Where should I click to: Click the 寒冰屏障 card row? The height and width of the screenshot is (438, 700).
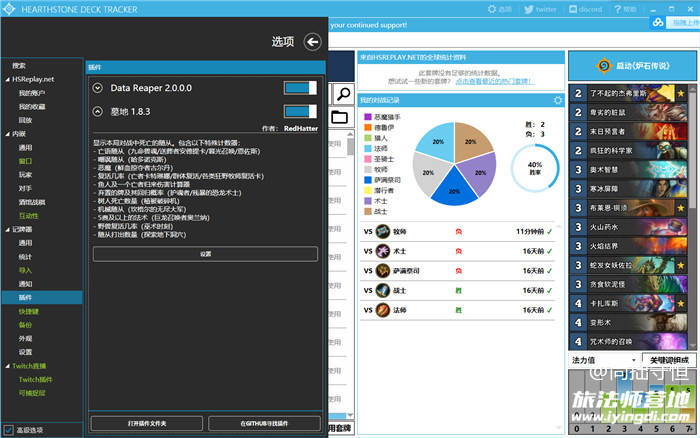(628, 189)
